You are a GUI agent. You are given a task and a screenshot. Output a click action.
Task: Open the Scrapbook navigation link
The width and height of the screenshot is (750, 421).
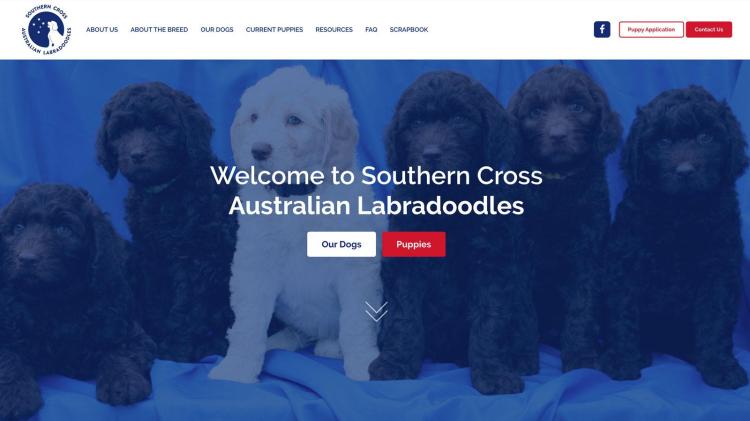409,30
